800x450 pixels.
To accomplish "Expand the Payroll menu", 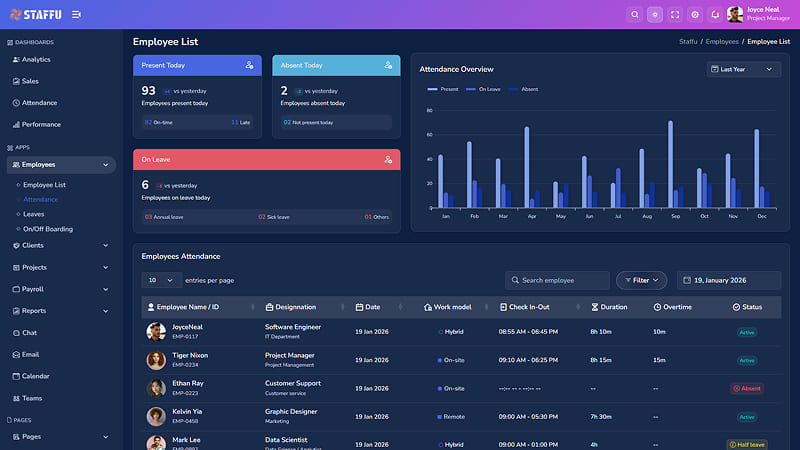I will coord(61,289).
